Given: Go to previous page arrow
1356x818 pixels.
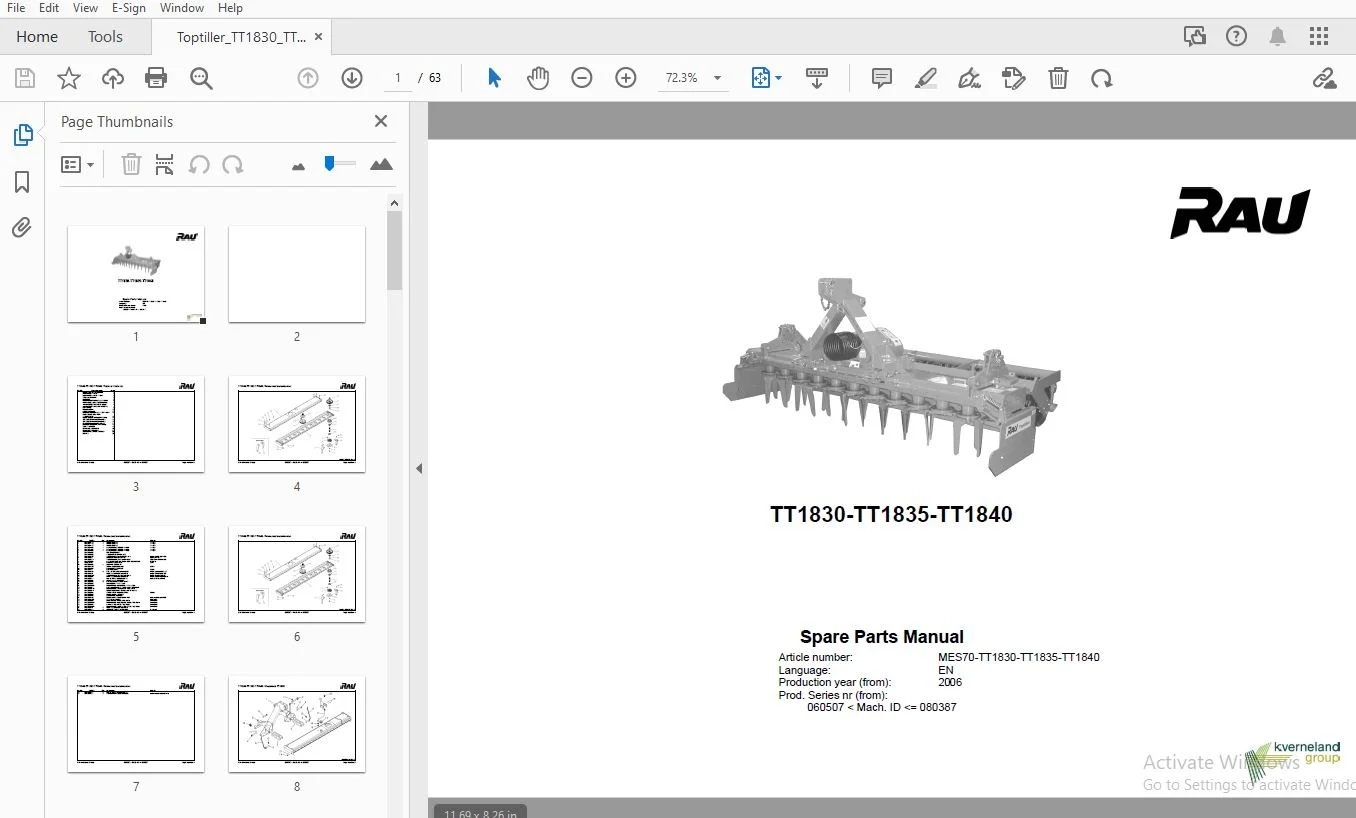Looking at the screenshot, I should [x=308, y=78].
